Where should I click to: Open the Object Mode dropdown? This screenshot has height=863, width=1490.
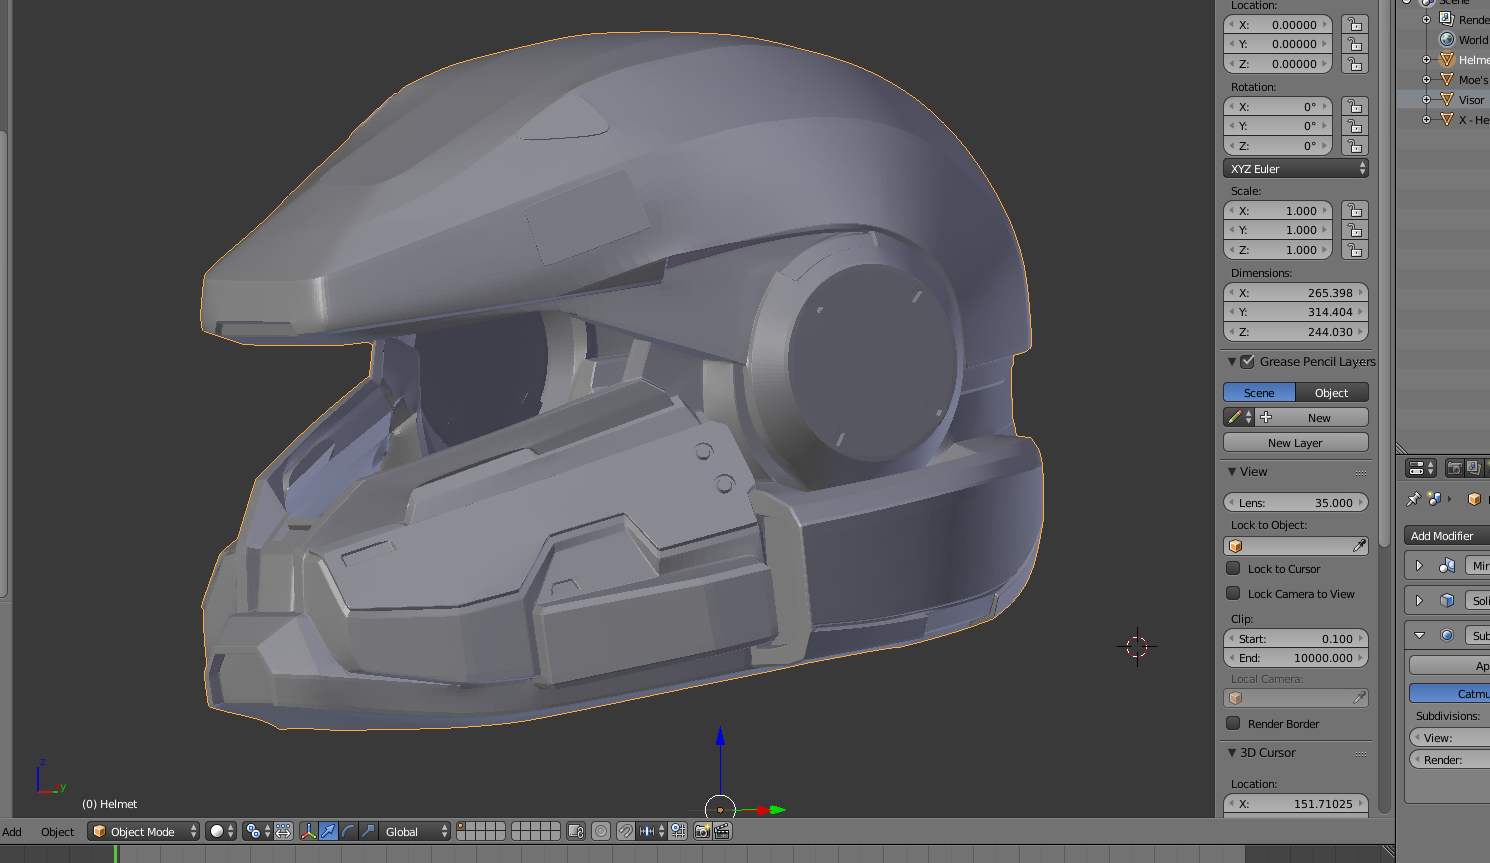click(143, 831)
